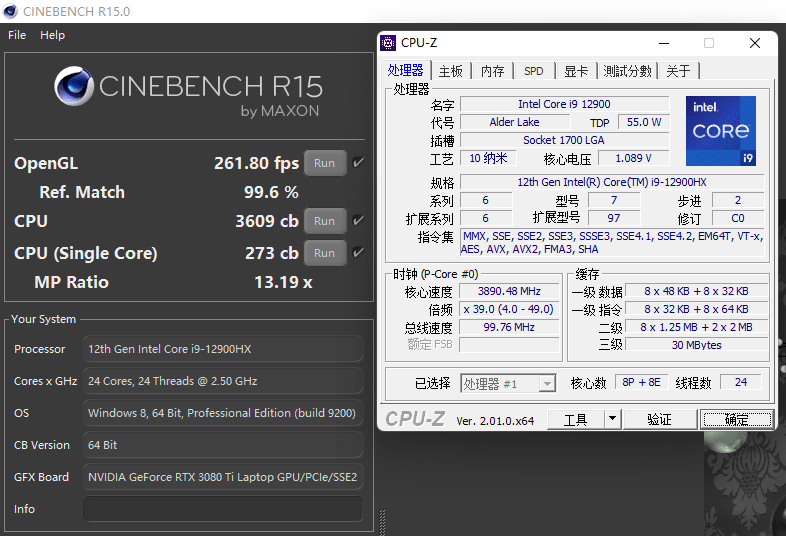The height and width of the screenshot is (536, 786).
Task: Click the 273 cb single core score
Action: tap(272, 253)
